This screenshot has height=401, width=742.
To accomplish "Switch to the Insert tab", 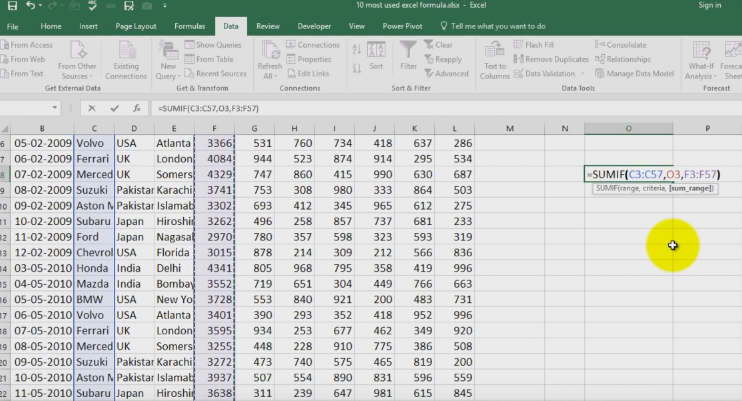I will [x=88, y=27].
